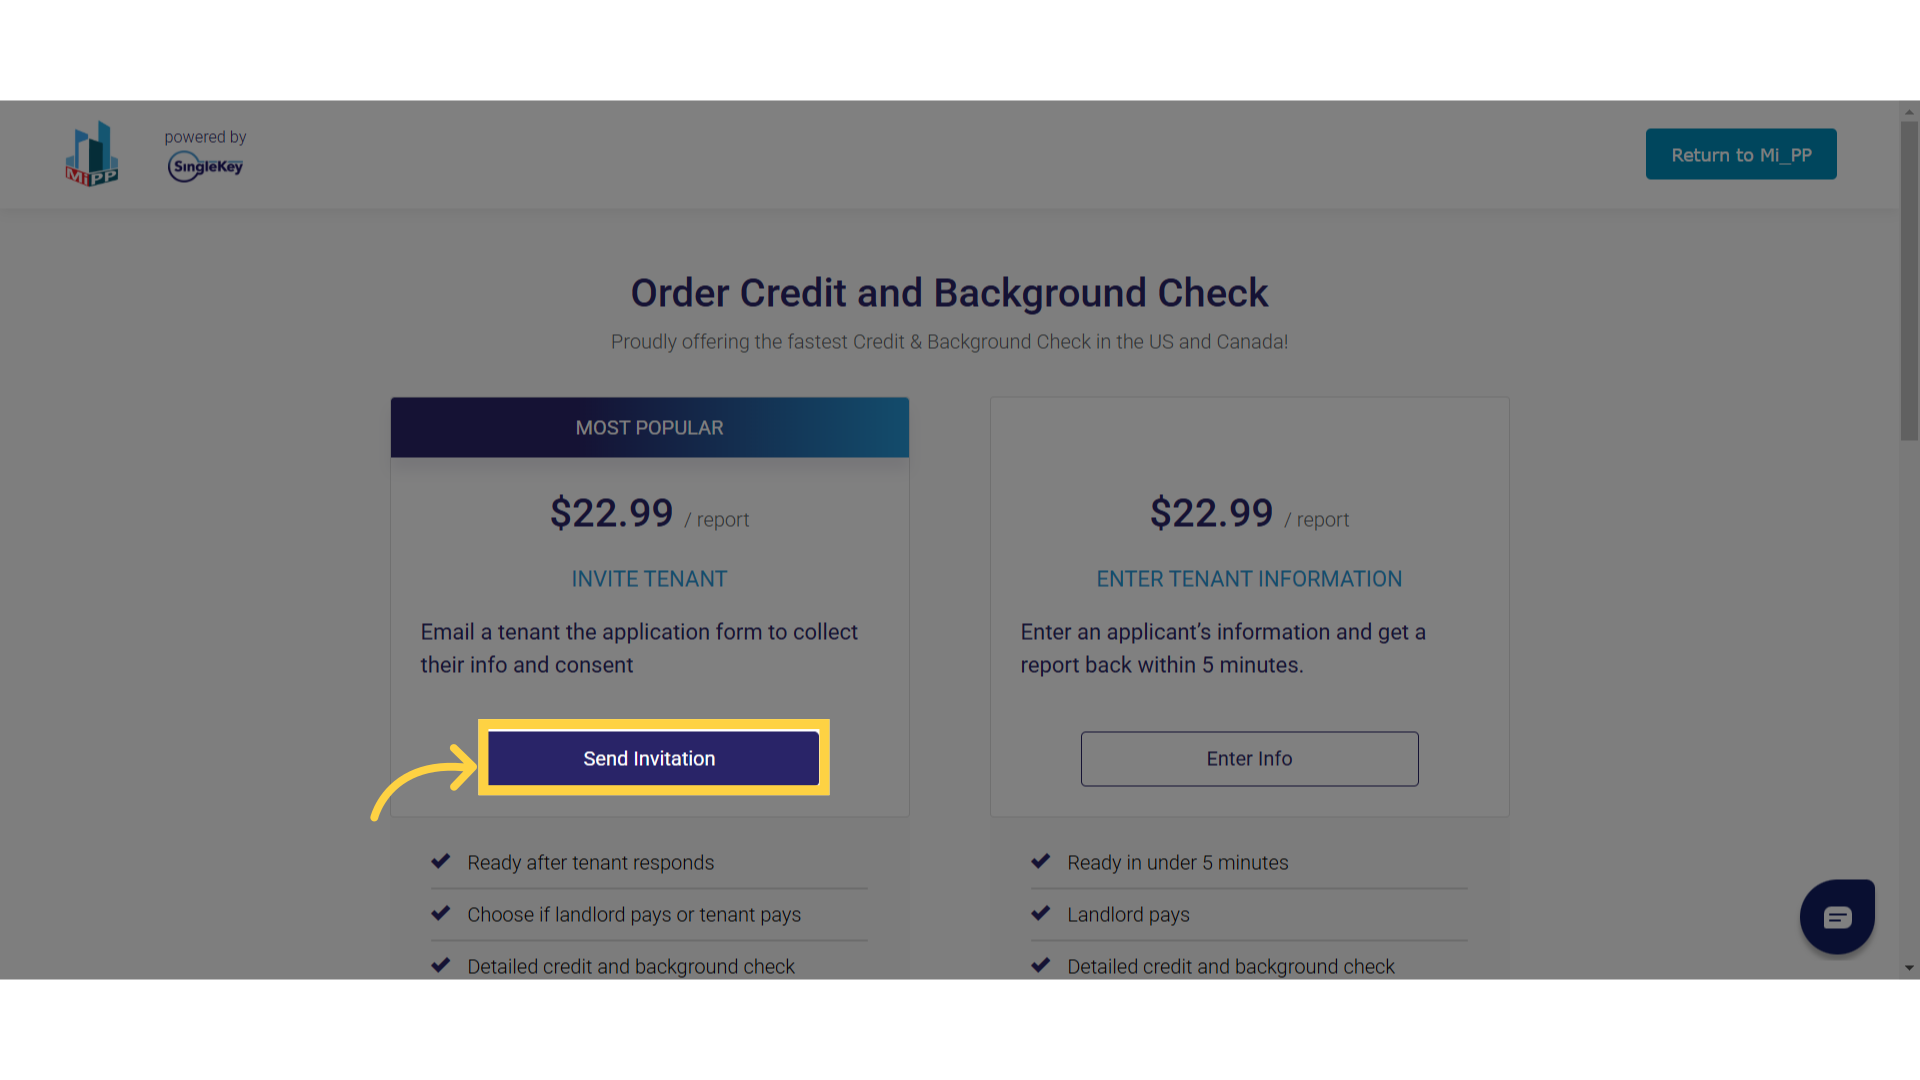This screenshot has width=1920, height=1080.
Task: Click the Send Invitation button
Action: tap(653, 758)
